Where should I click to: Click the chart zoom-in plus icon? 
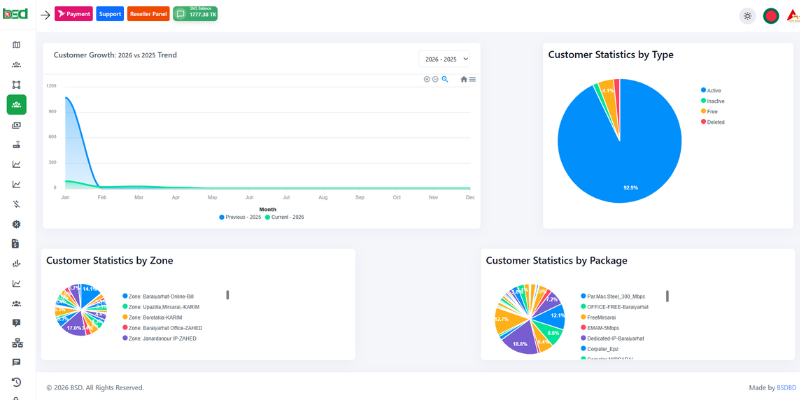coord(426,79)
